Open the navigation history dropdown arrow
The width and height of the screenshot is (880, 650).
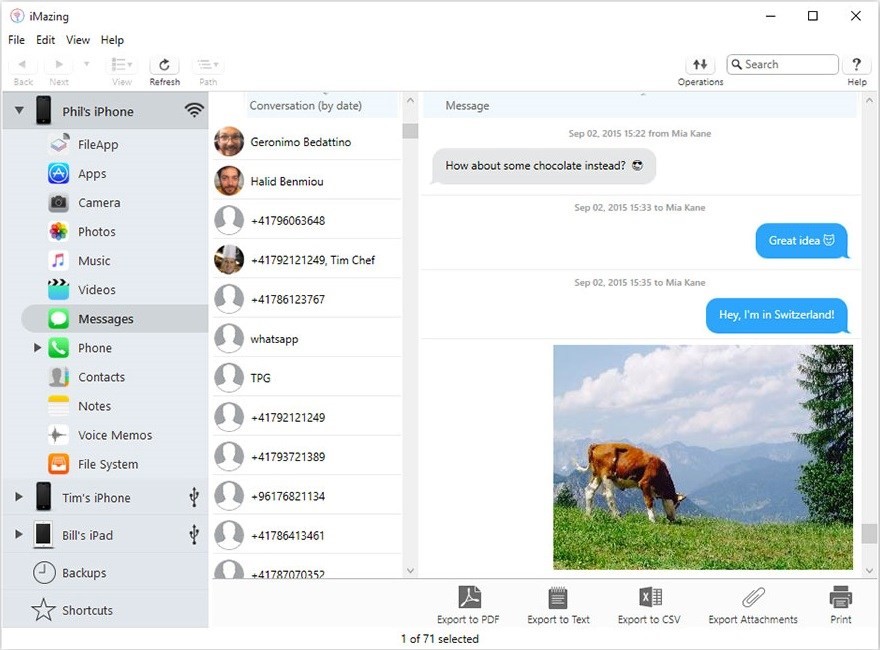pyautogui.click(x=86, y=64)
